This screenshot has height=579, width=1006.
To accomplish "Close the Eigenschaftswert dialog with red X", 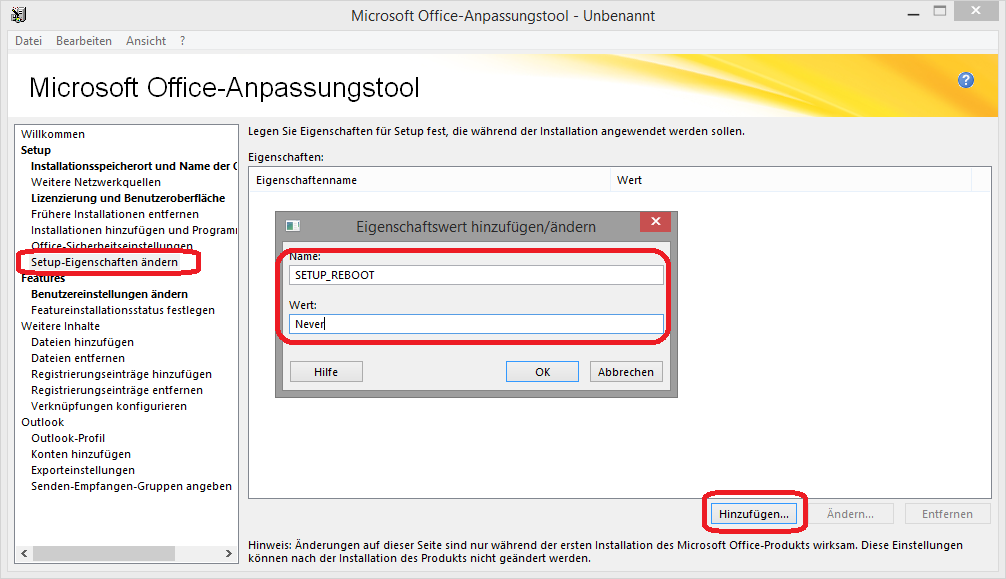I will click(655, 221).
